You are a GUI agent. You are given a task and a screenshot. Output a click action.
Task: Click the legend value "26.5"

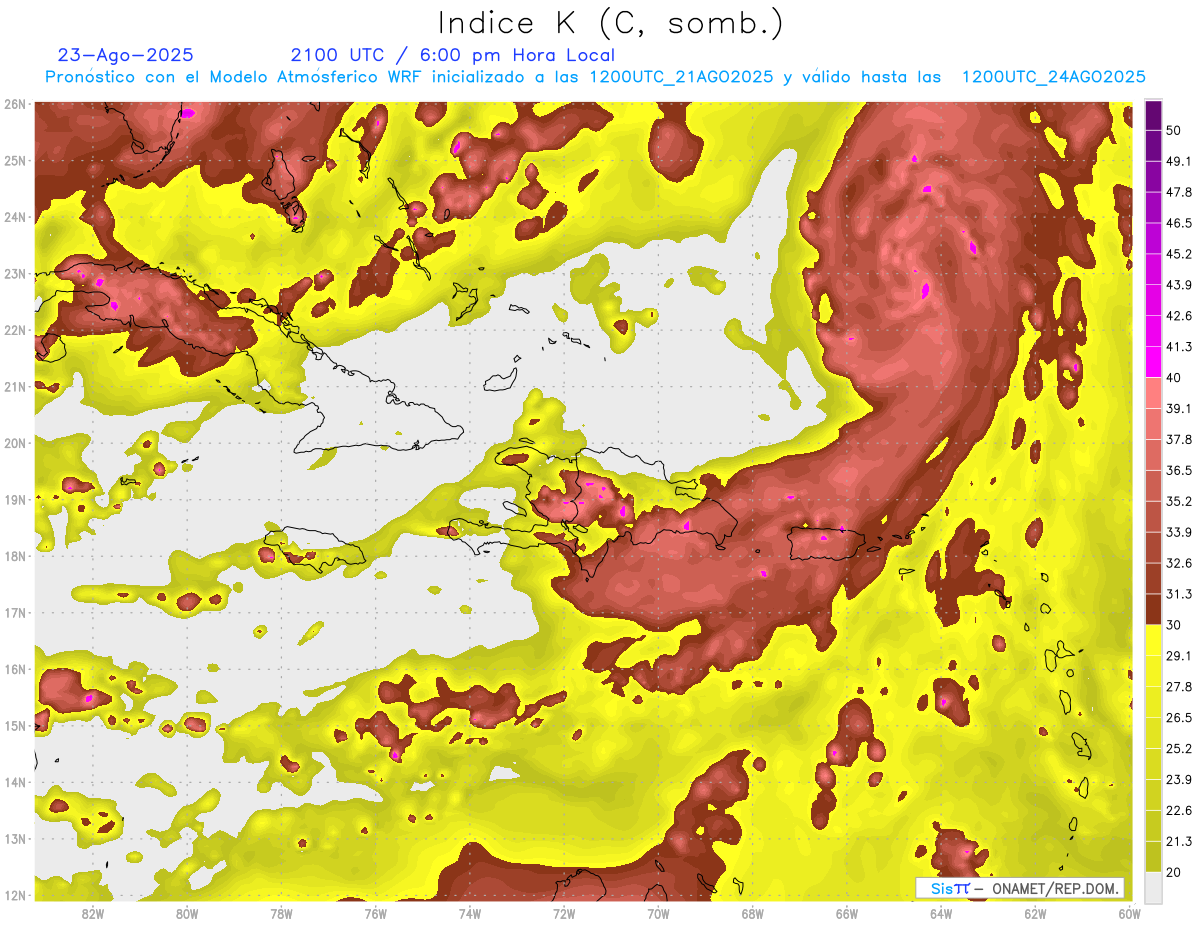click(1179, 717)
